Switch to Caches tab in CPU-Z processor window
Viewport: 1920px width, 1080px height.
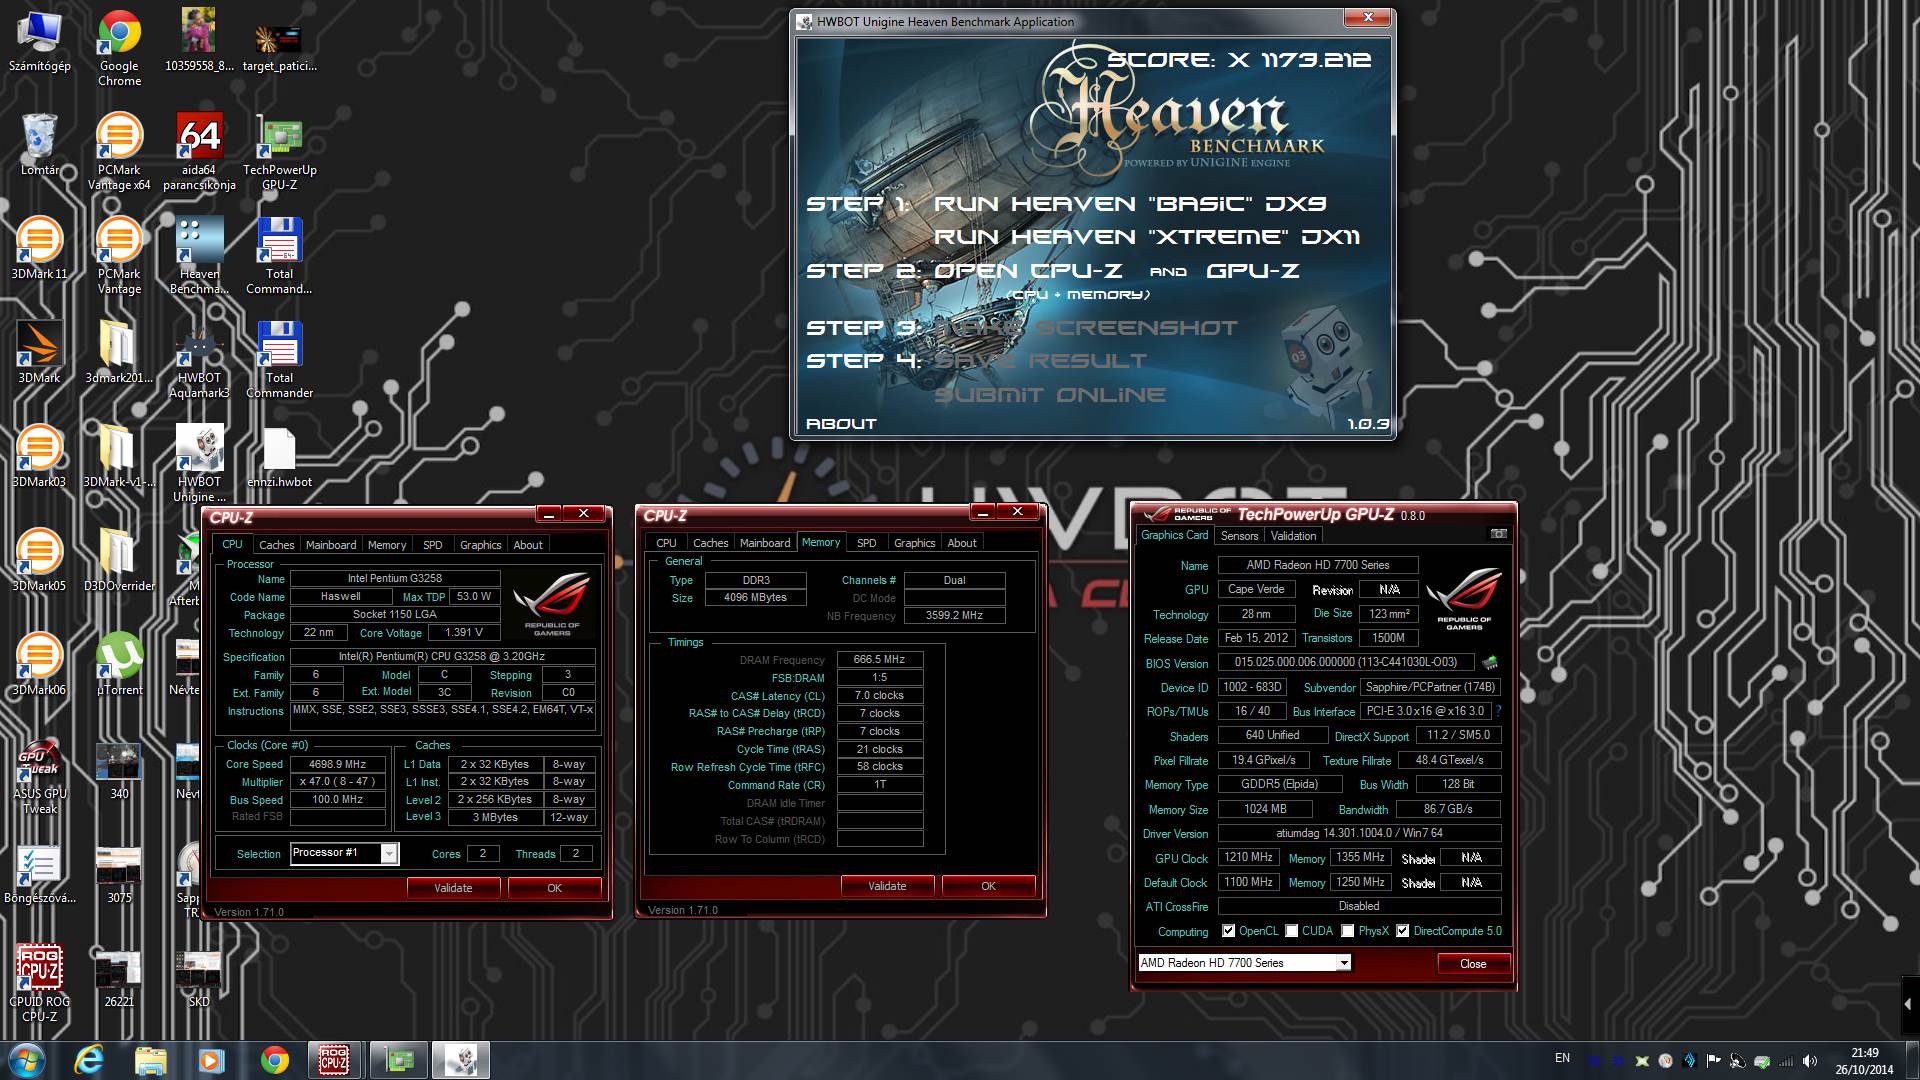276,545
